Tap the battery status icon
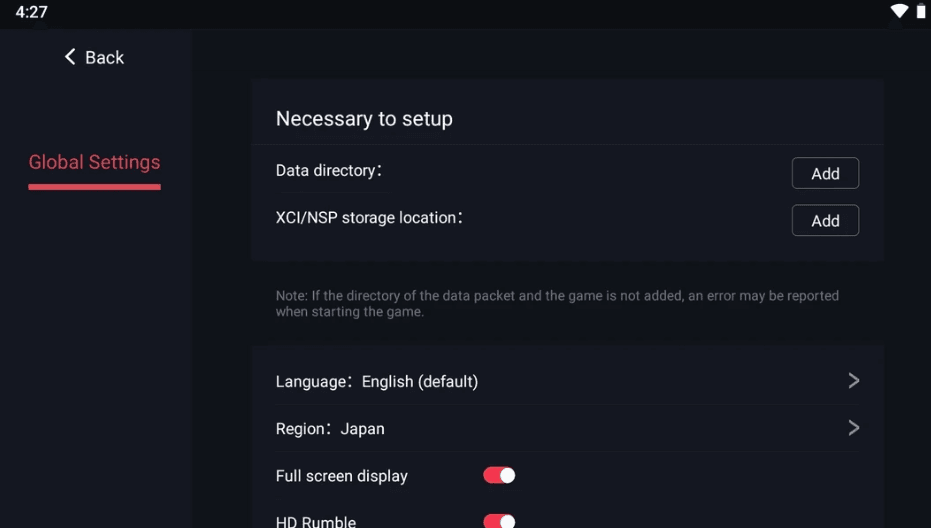Screen dimensions: 932x529 click(x=920, y=11)
